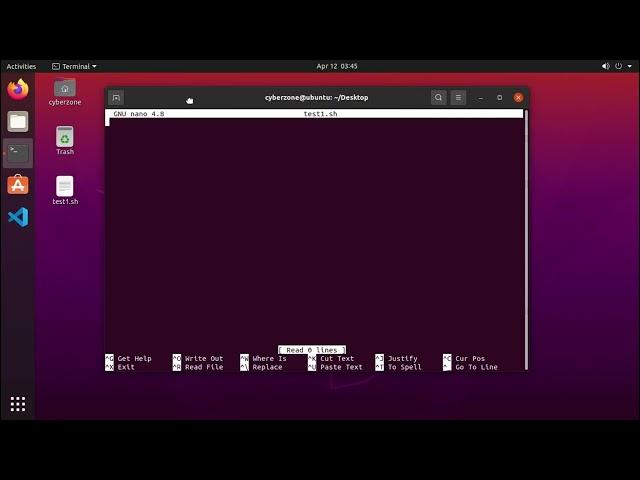Open the terminal hamburger menu

[x=458, y=98]
